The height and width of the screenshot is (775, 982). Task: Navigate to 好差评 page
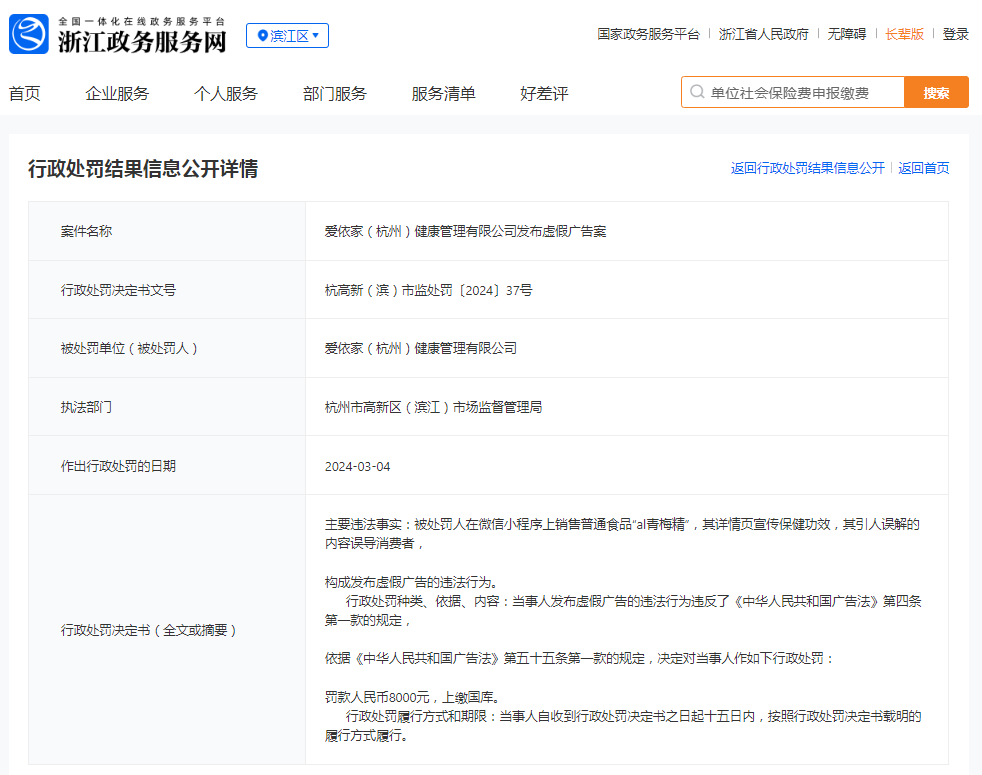point(544,94)
